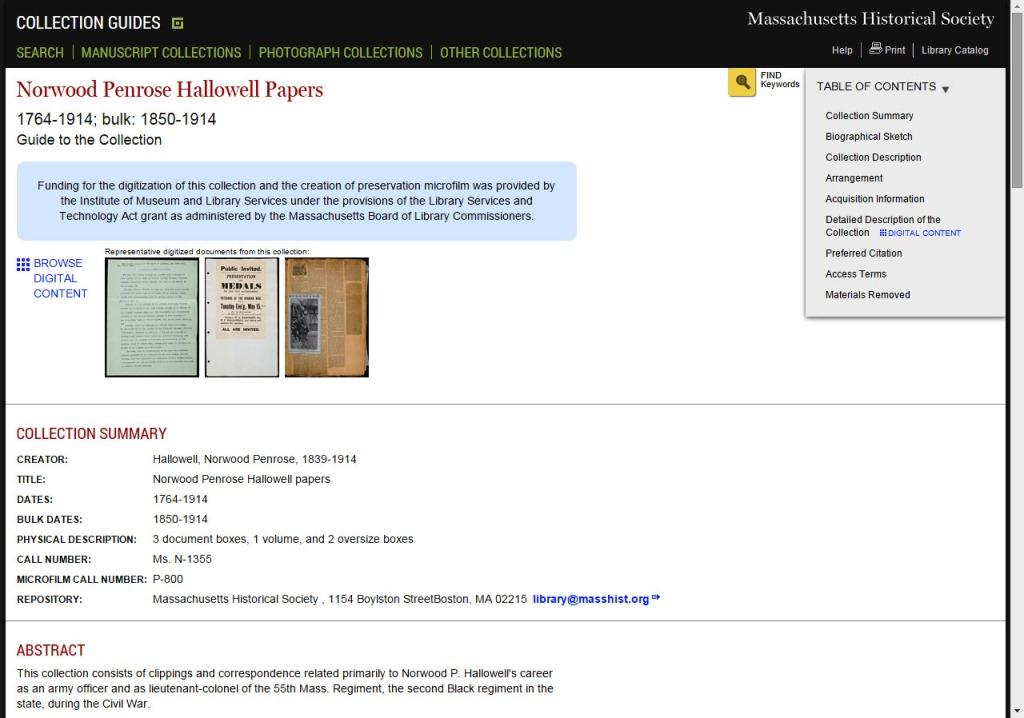Open the newspaper scrapbook page thumbnail
The image size is (1024, 718).
click(x=326, y=317)
